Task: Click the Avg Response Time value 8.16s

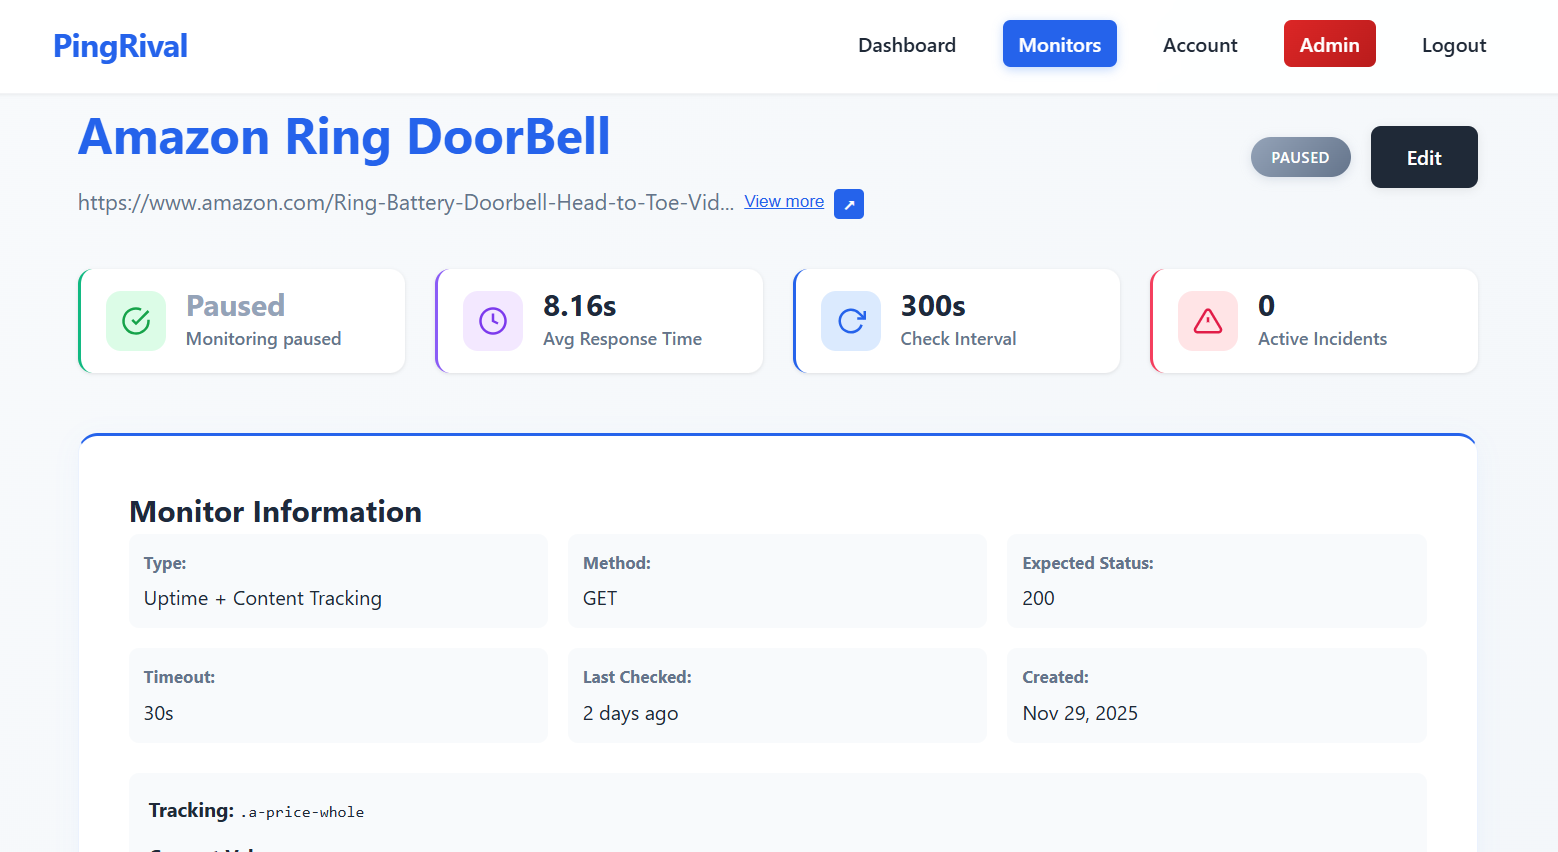Action: (580, 306)
